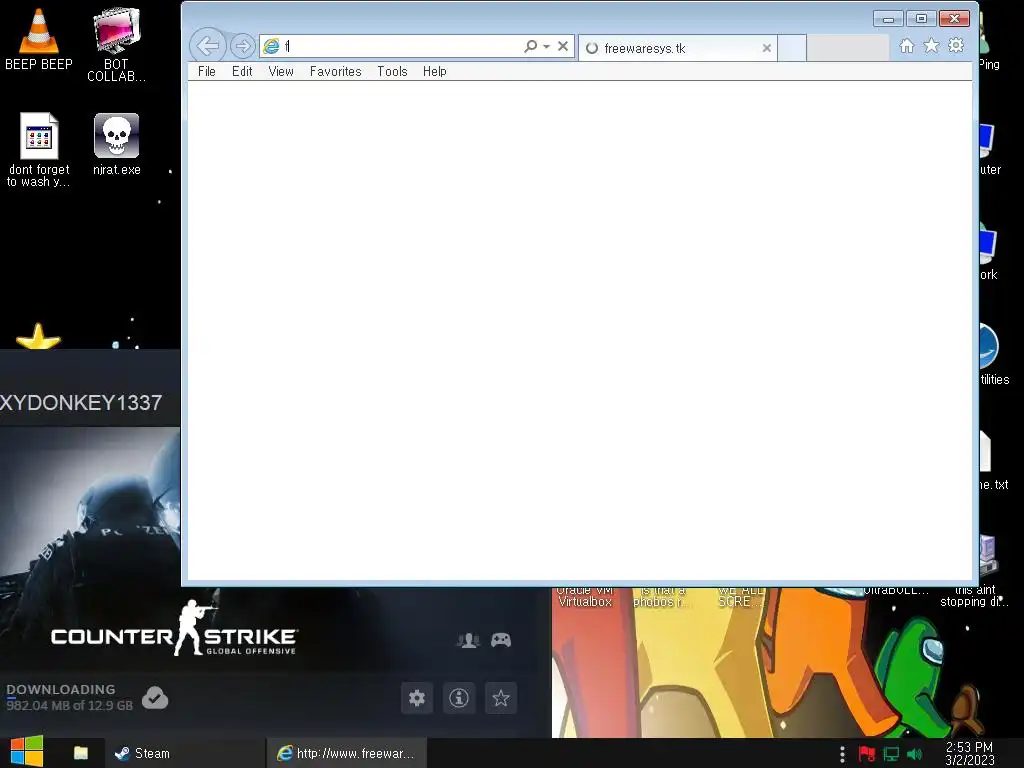This screenshot has height=768, width=1024.
Task: Select the BOT COLLAB desktop icon
Action: [x=116, y=44]
